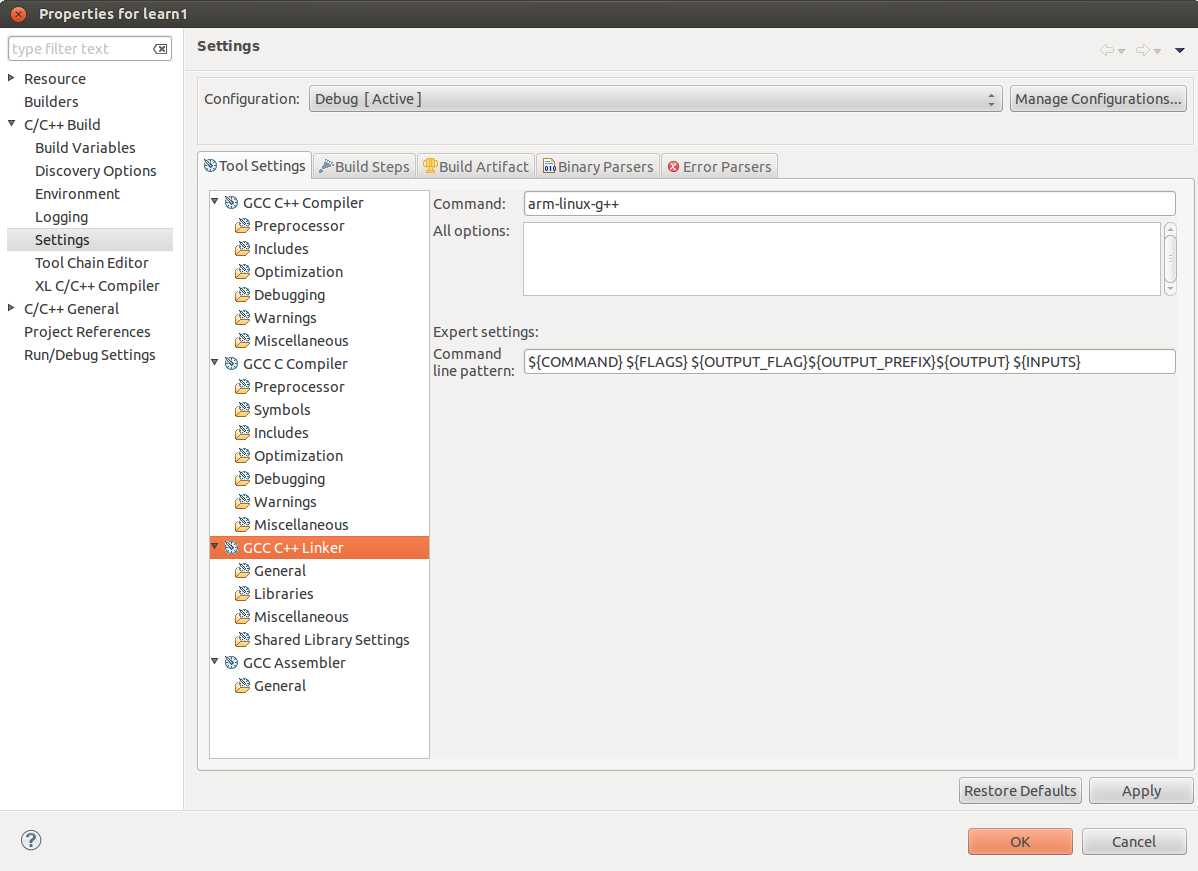Open the Configuration dropdown
The width and height of the screenshot is (1198, 871).
coord(656,99)
